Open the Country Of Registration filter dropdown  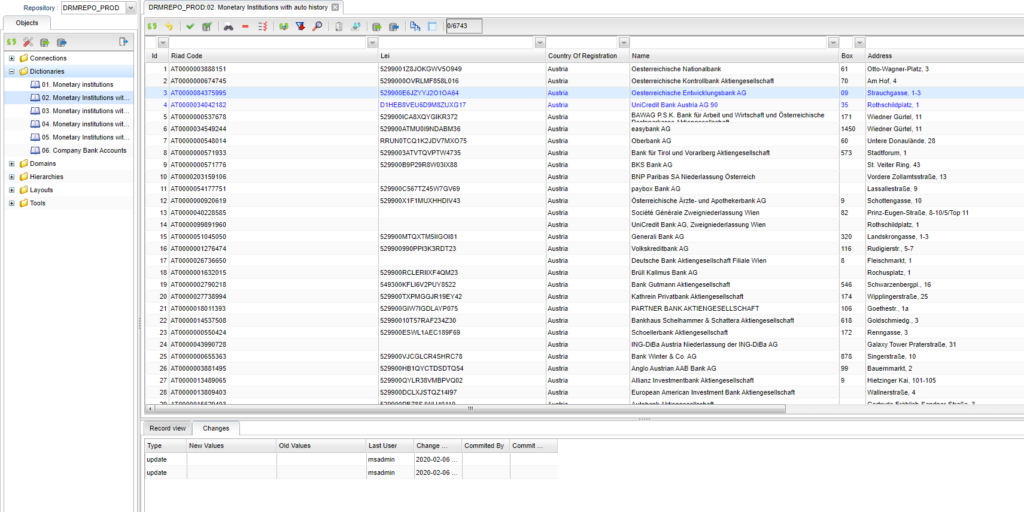click(624, 43)
